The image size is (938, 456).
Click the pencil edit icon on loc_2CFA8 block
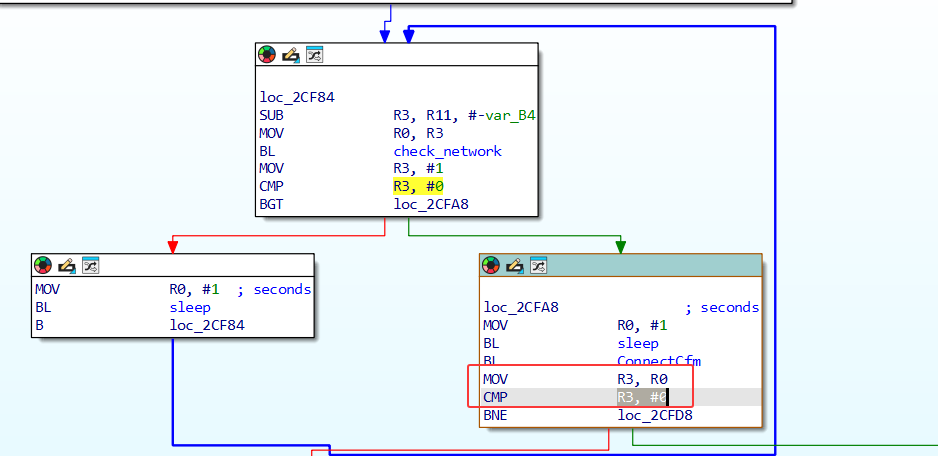[514, 265]
